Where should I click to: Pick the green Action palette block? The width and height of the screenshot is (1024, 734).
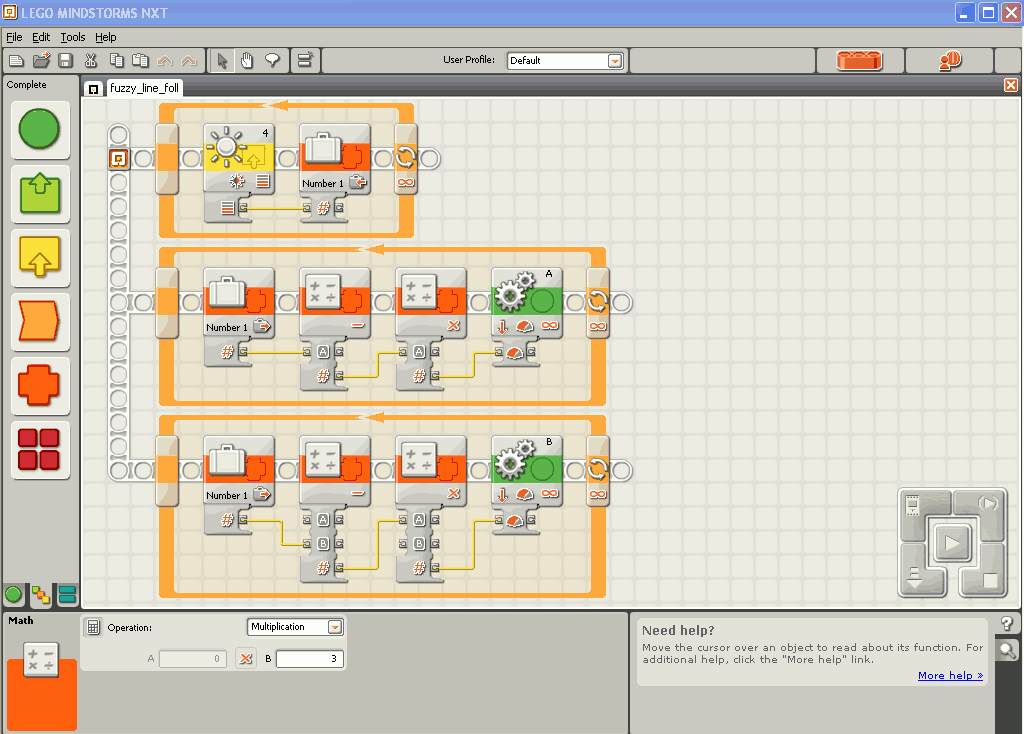coord(39,193)
